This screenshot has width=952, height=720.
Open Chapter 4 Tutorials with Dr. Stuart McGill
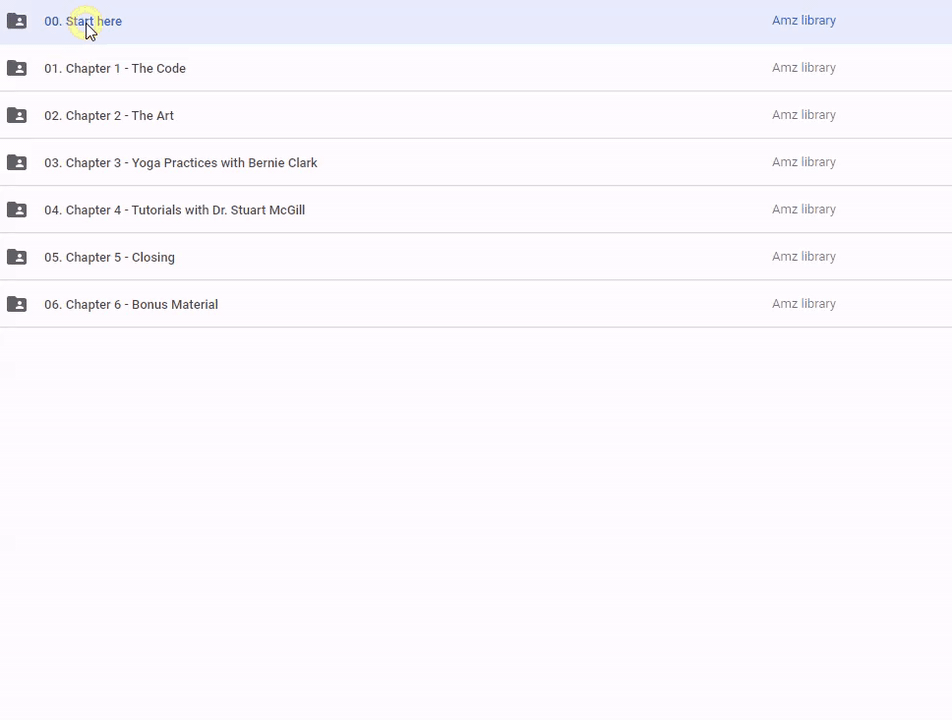pos(175,210)
